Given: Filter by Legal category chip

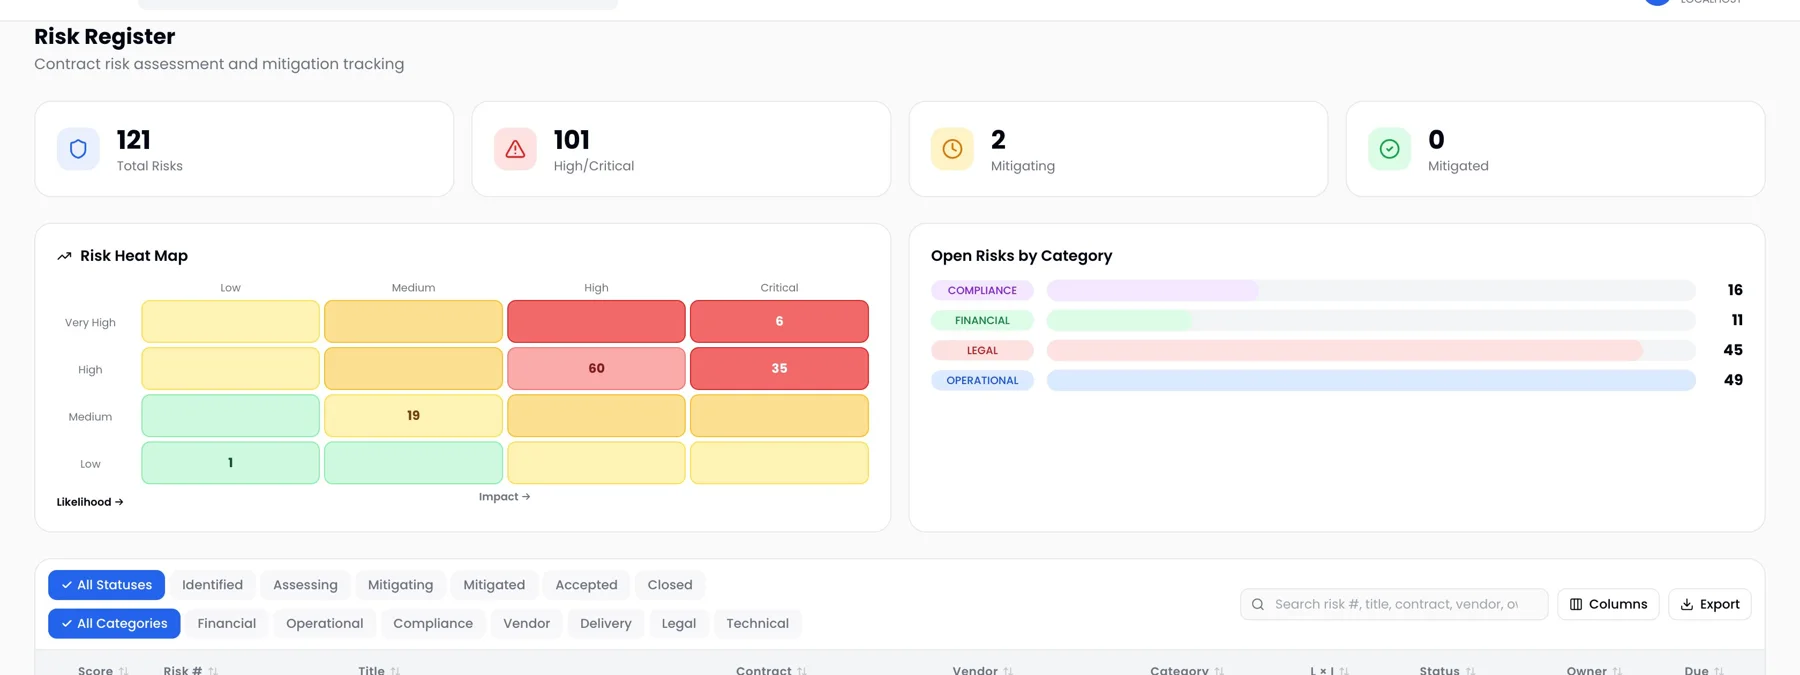Looking at the screenshot, I should pyautogui.click(x=679, y=623).
